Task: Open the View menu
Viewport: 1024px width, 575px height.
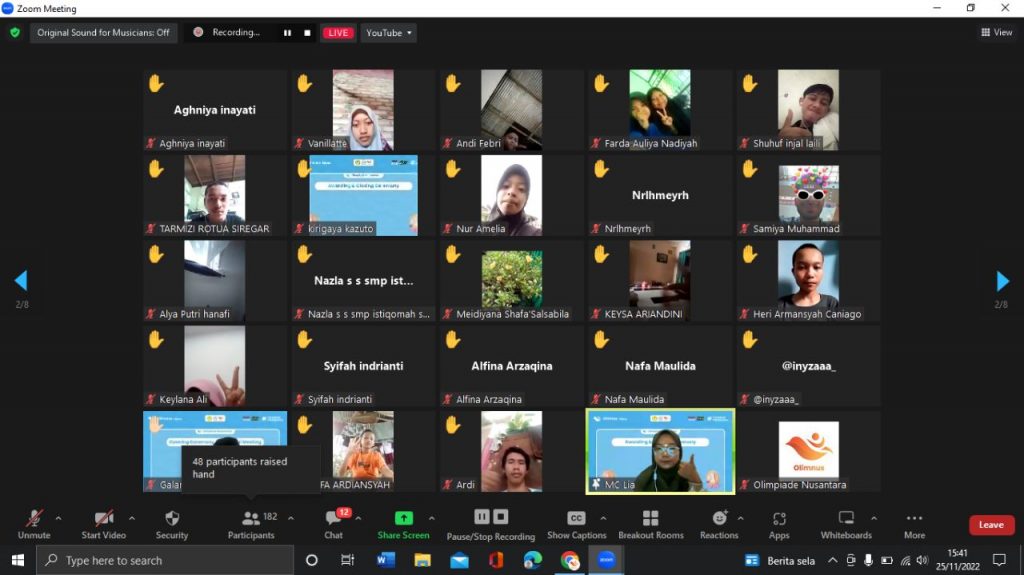Action: pyautogui.click(x=997, y=33)
